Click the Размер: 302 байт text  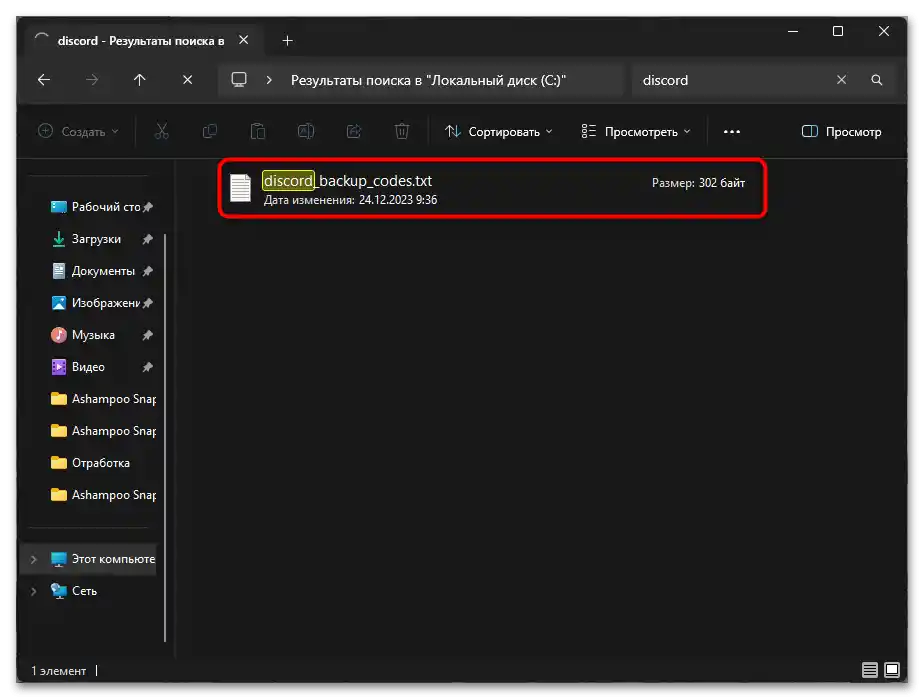(x=698, y=183)
